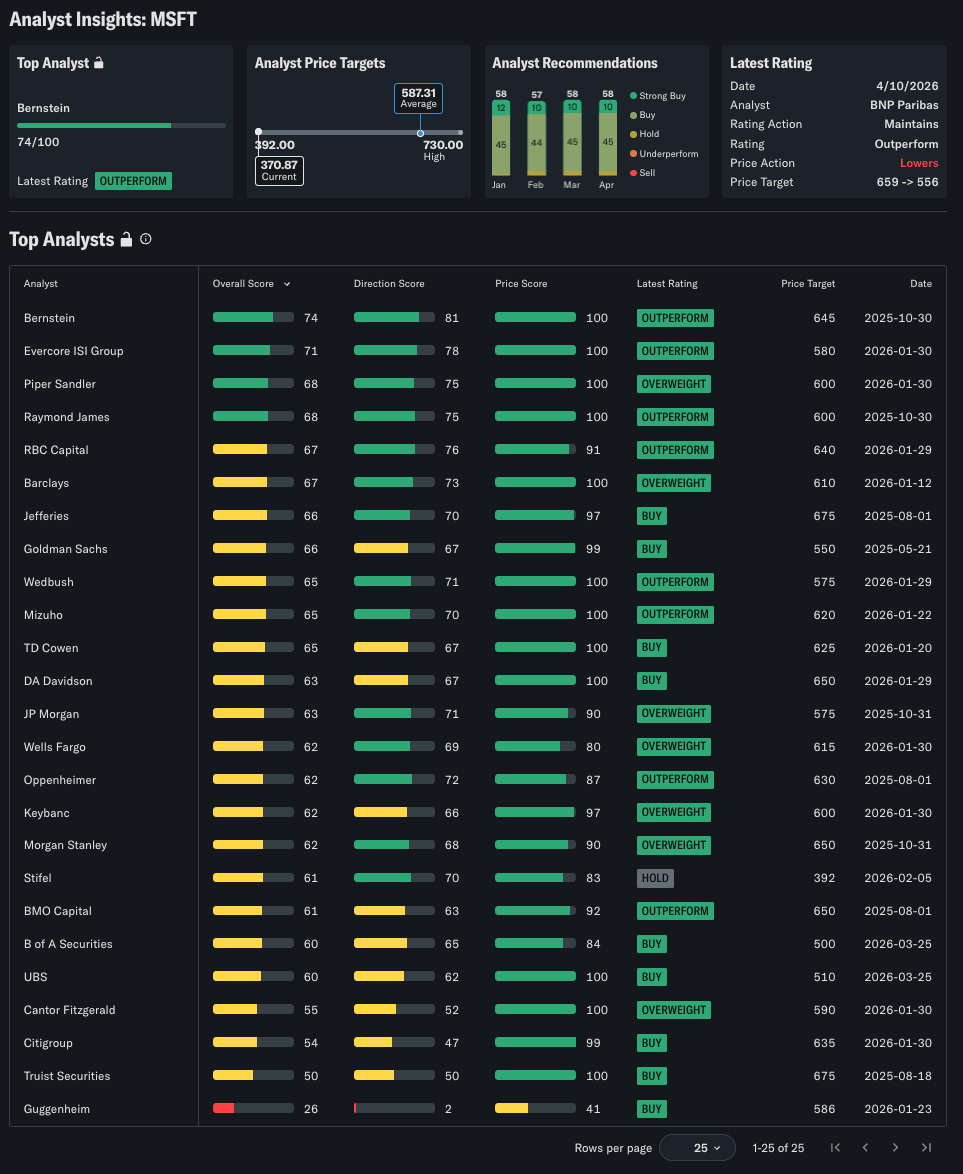Click the Direction Score column header
The height and width of the screenshot is (1174, 963).
click(389, 284)
